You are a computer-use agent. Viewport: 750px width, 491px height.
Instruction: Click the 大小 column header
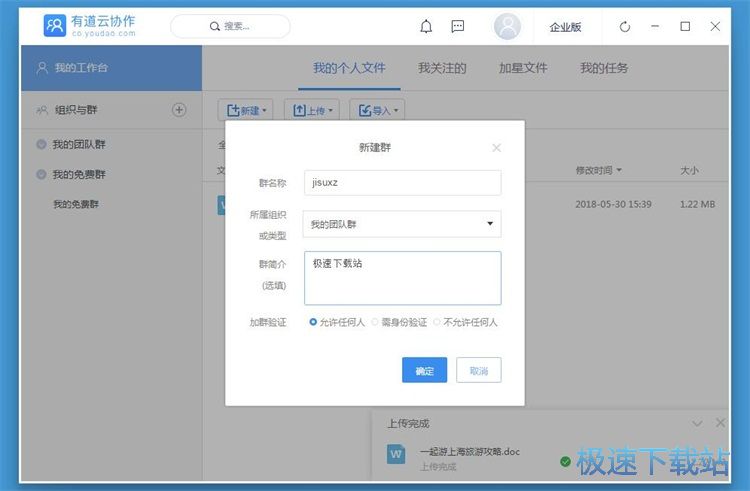click(689, 170)
